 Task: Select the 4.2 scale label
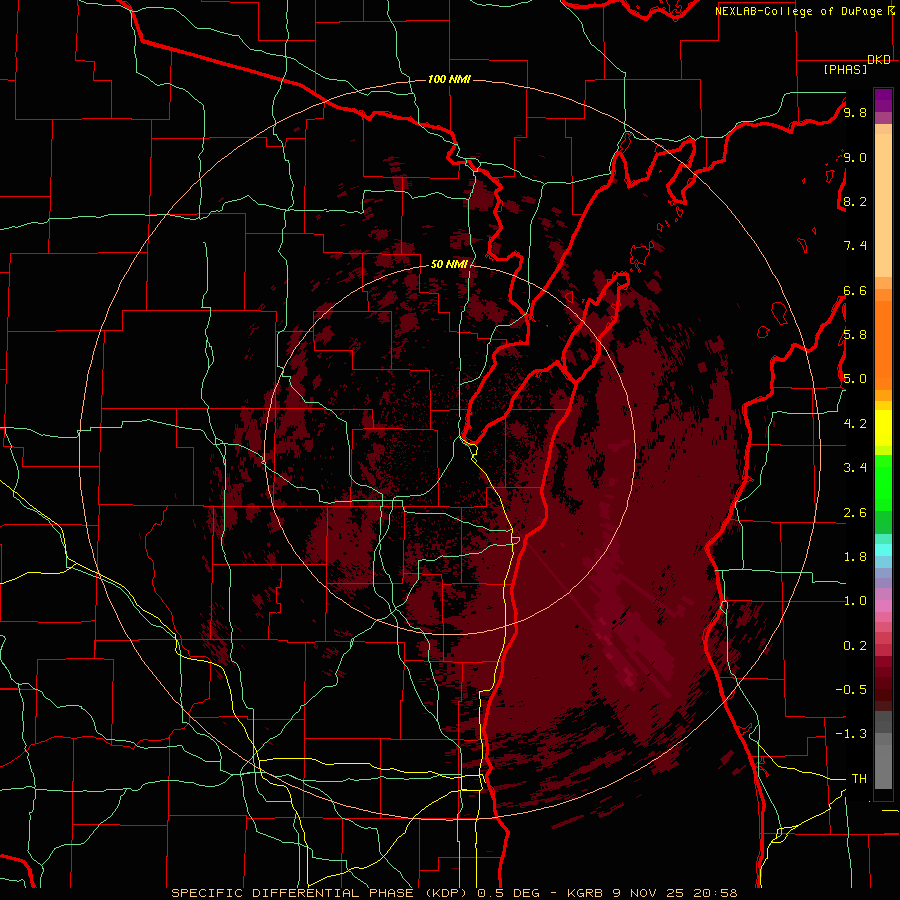tap(855, 424)
